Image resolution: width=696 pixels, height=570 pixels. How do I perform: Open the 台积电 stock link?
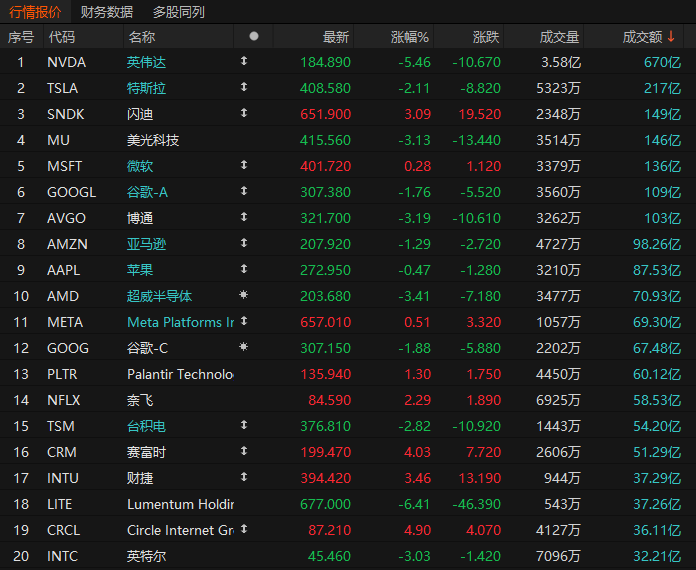point(146,426)
